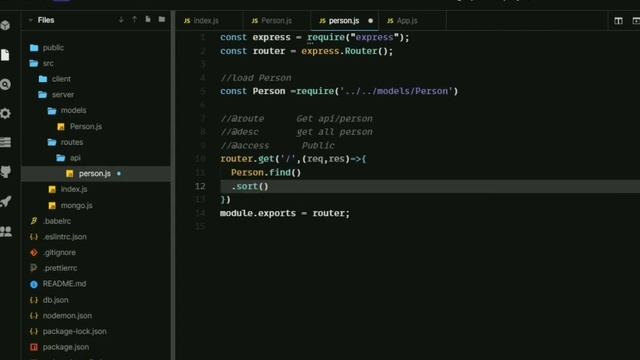The width and height of the screenshot is (640, 360).
Task: Select the person.js editor tab
Action: pos(345,20)
